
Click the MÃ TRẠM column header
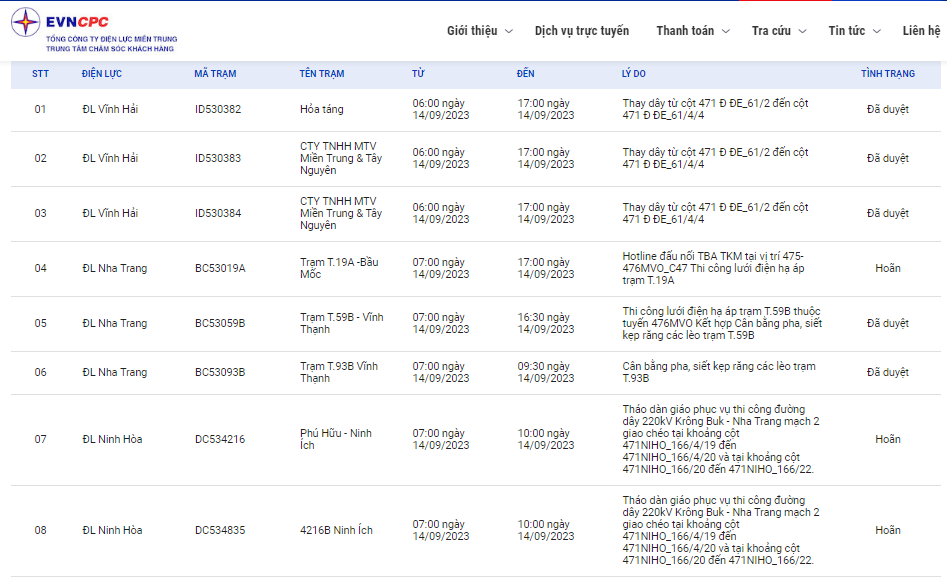(x=215, y=74)
